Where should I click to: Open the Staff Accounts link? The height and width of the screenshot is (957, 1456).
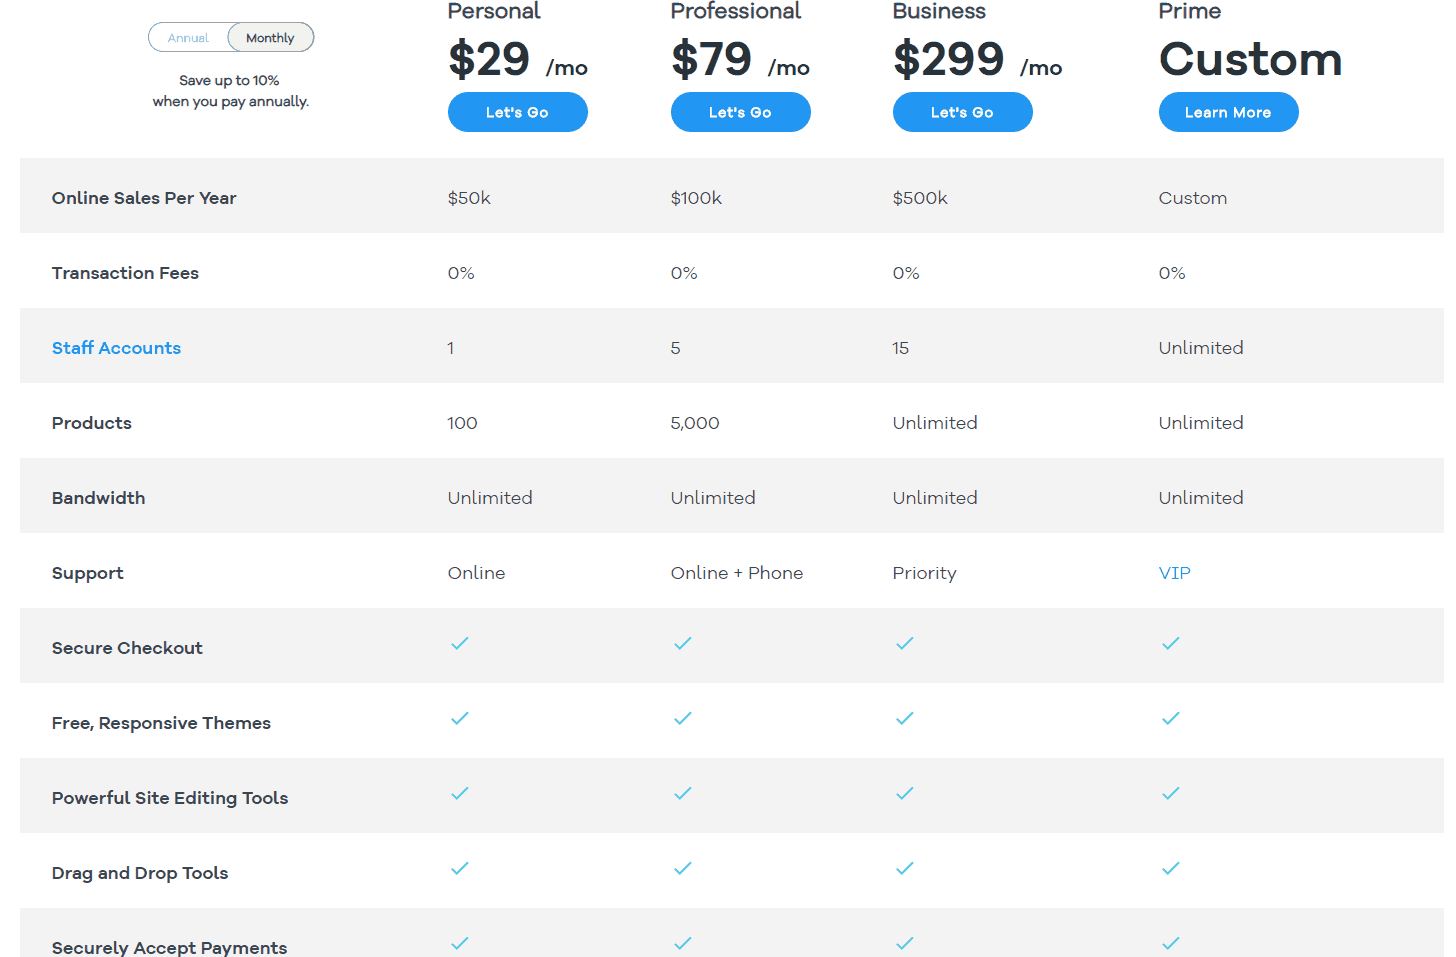tap(116, 348)
